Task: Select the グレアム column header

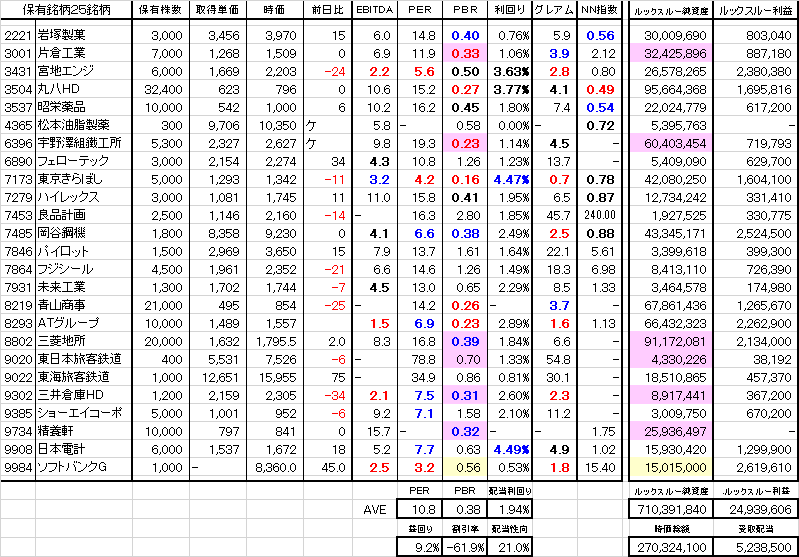Action: point(554,10)
